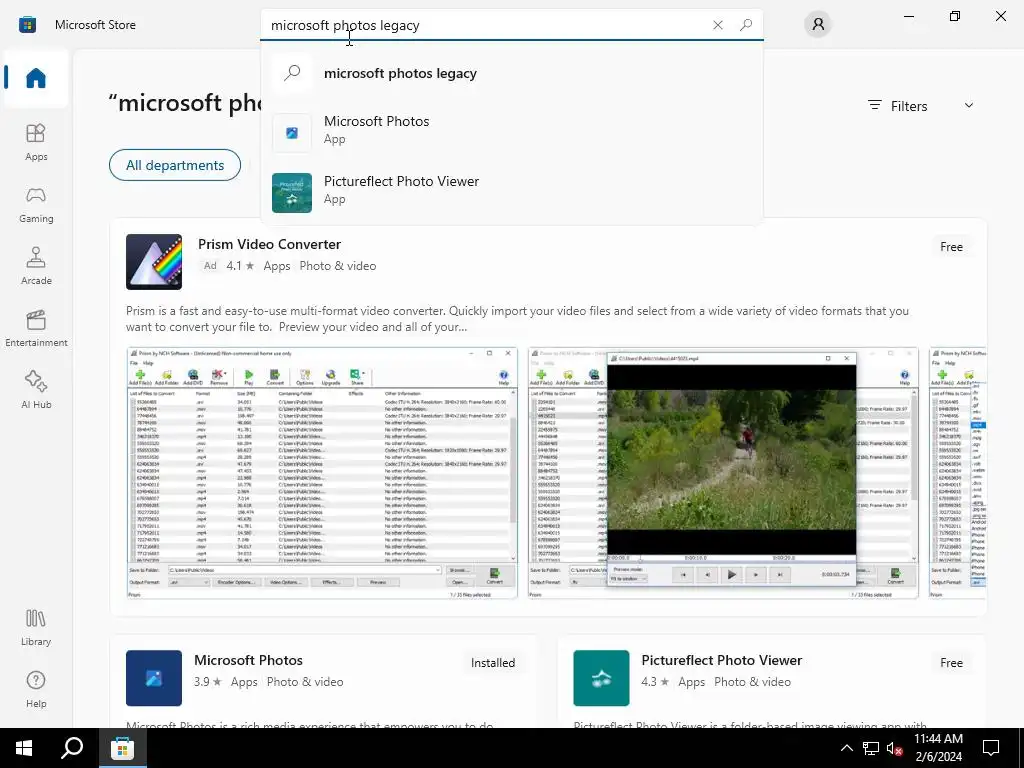Click the Pictureflect Photo Viewer result title

pos(722,660)
